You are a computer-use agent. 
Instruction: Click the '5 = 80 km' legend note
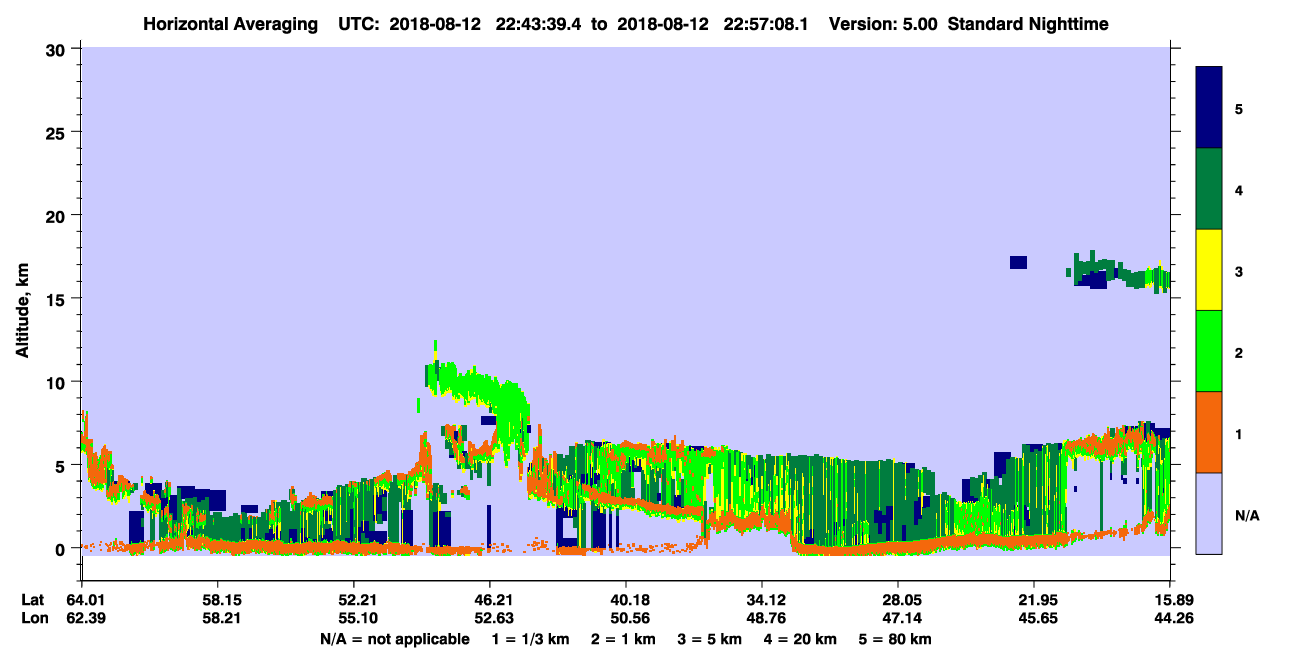click(x=897, y=639)
